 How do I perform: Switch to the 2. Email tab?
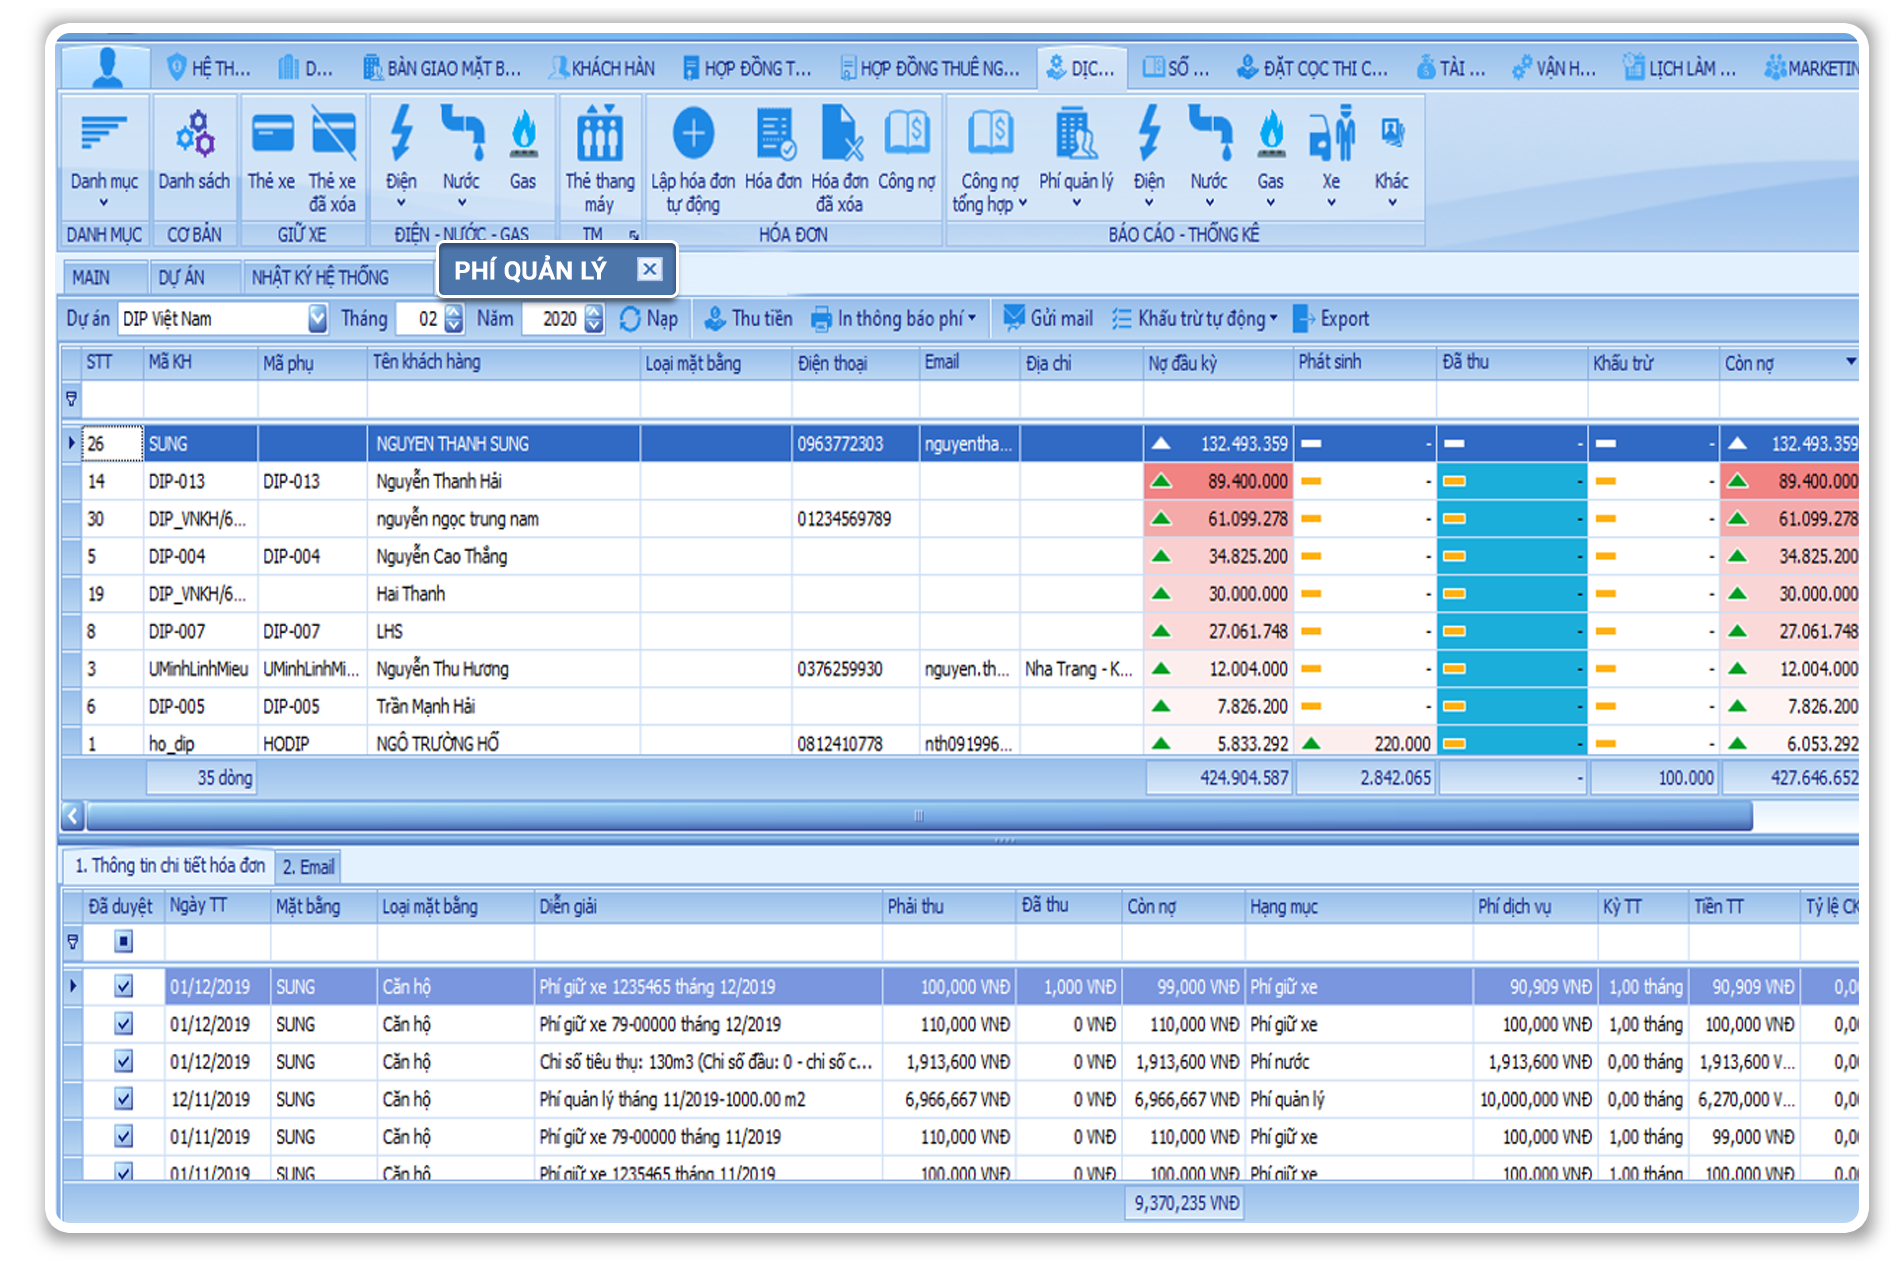point(310,866)
